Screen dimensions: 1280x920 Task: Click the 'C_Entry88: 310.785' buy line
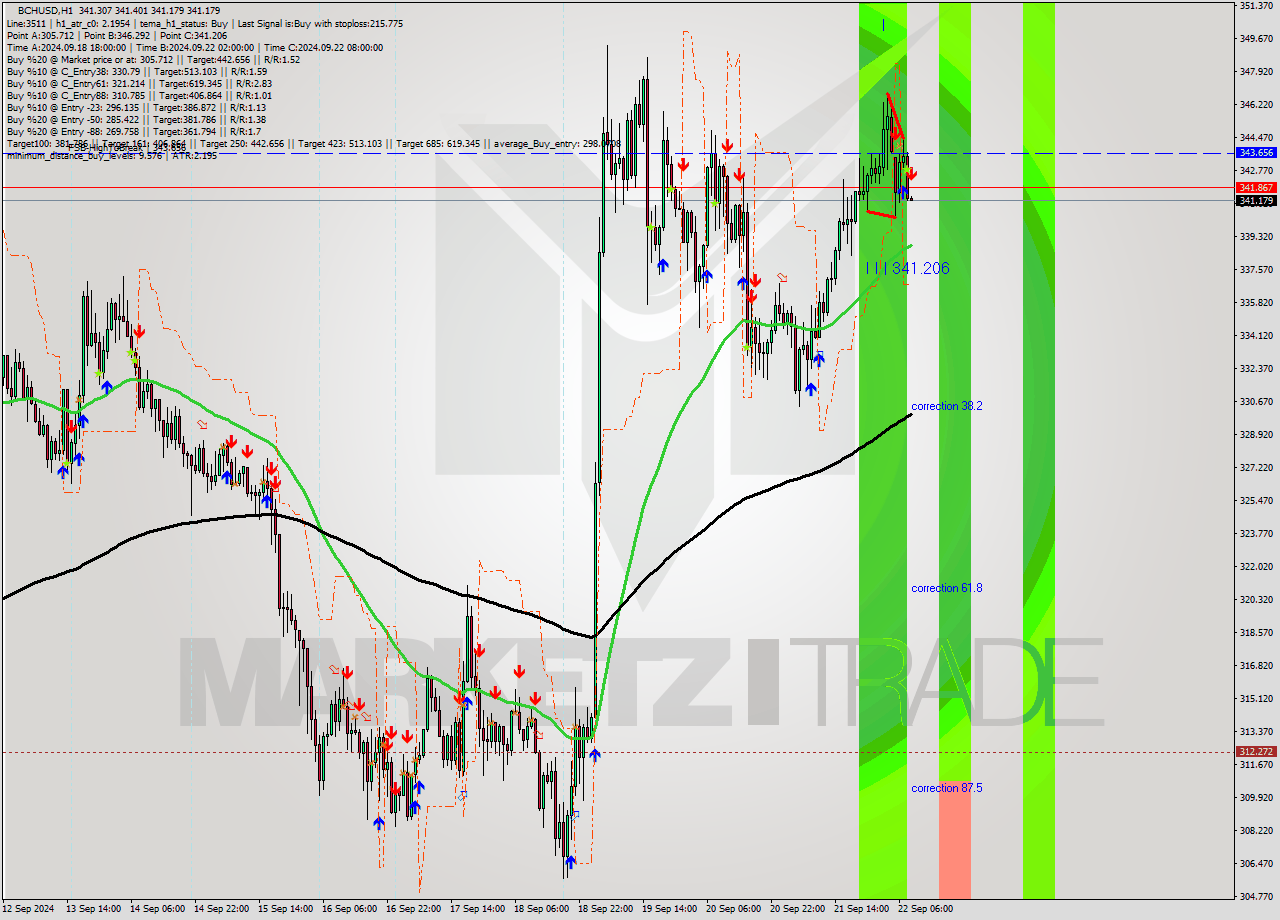click(x=139, y=95)
